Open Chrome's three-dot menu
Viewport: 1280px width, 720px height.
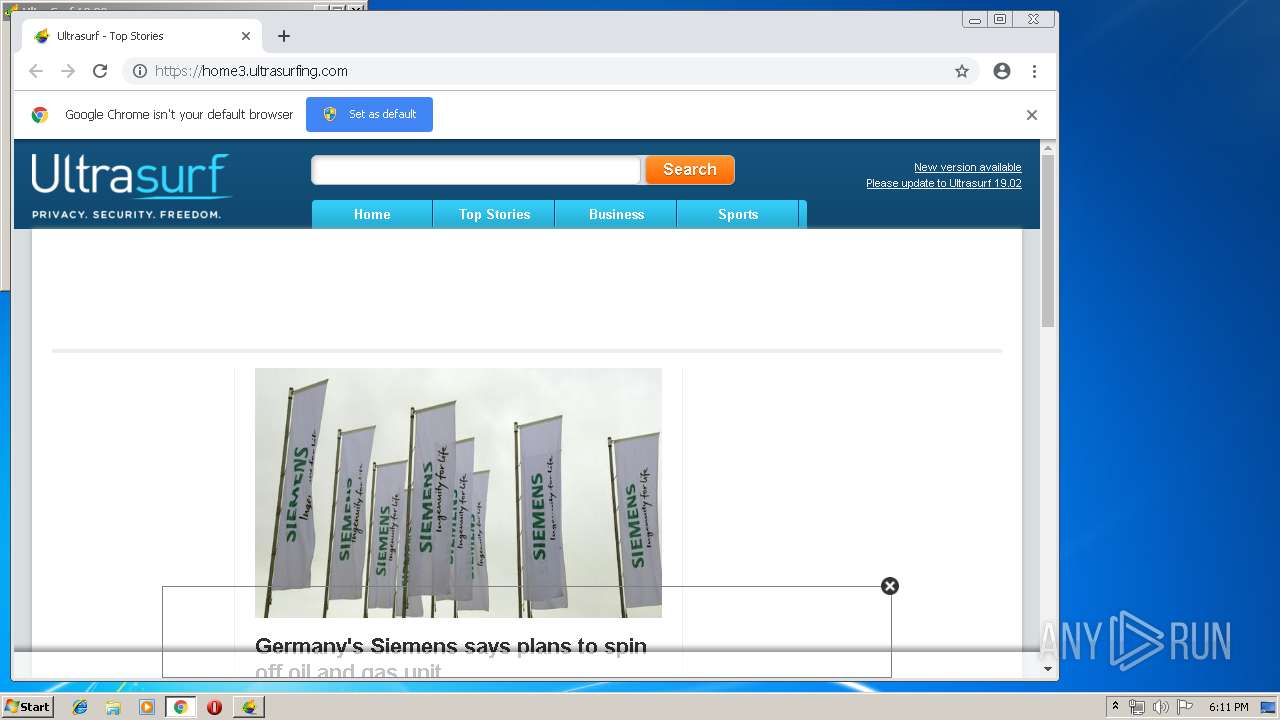[1034, 71]
